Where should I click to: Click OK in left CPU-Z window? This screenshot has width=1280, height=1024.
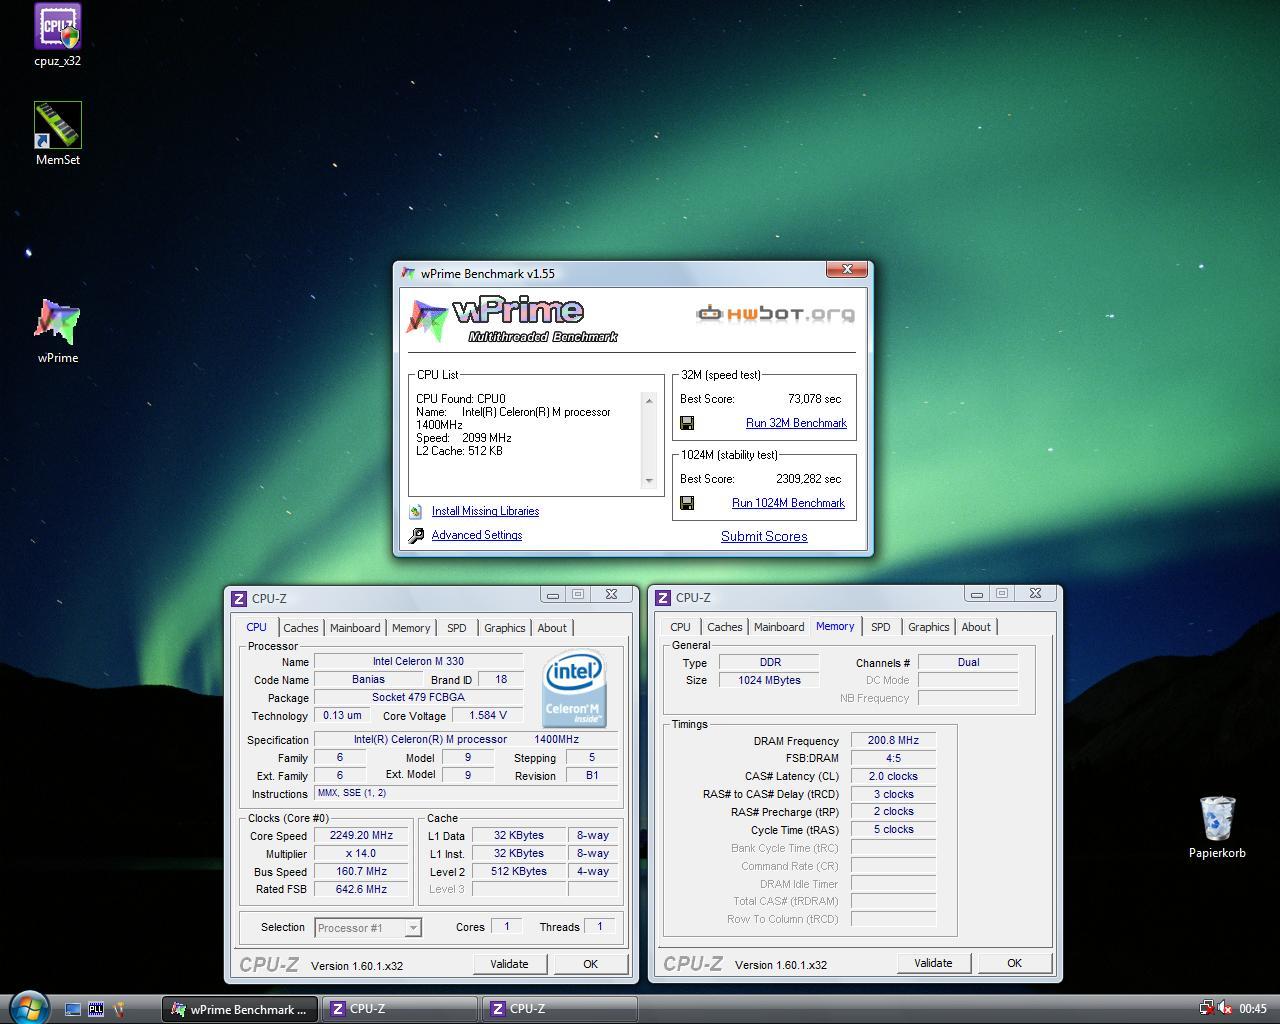(x=590, y=964)
